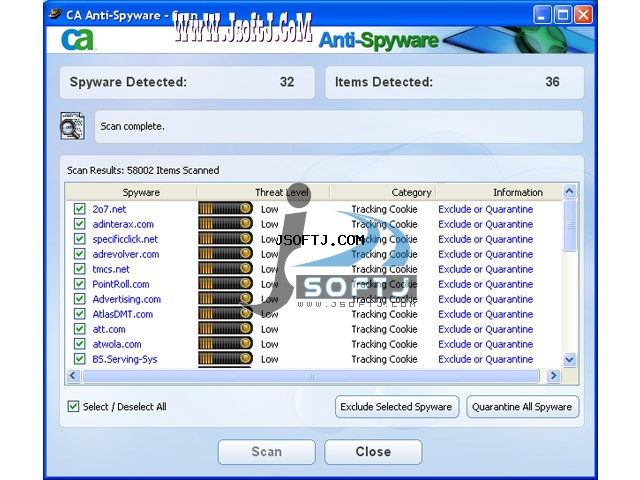Image resolution: width=640 pixels, height=480 pixels.
Task: Click the vertical scrollbar thumb
Action: (570, 225)
